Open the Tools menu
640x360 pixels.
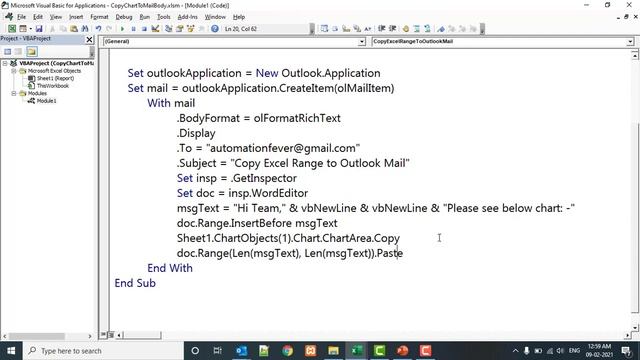163,17
